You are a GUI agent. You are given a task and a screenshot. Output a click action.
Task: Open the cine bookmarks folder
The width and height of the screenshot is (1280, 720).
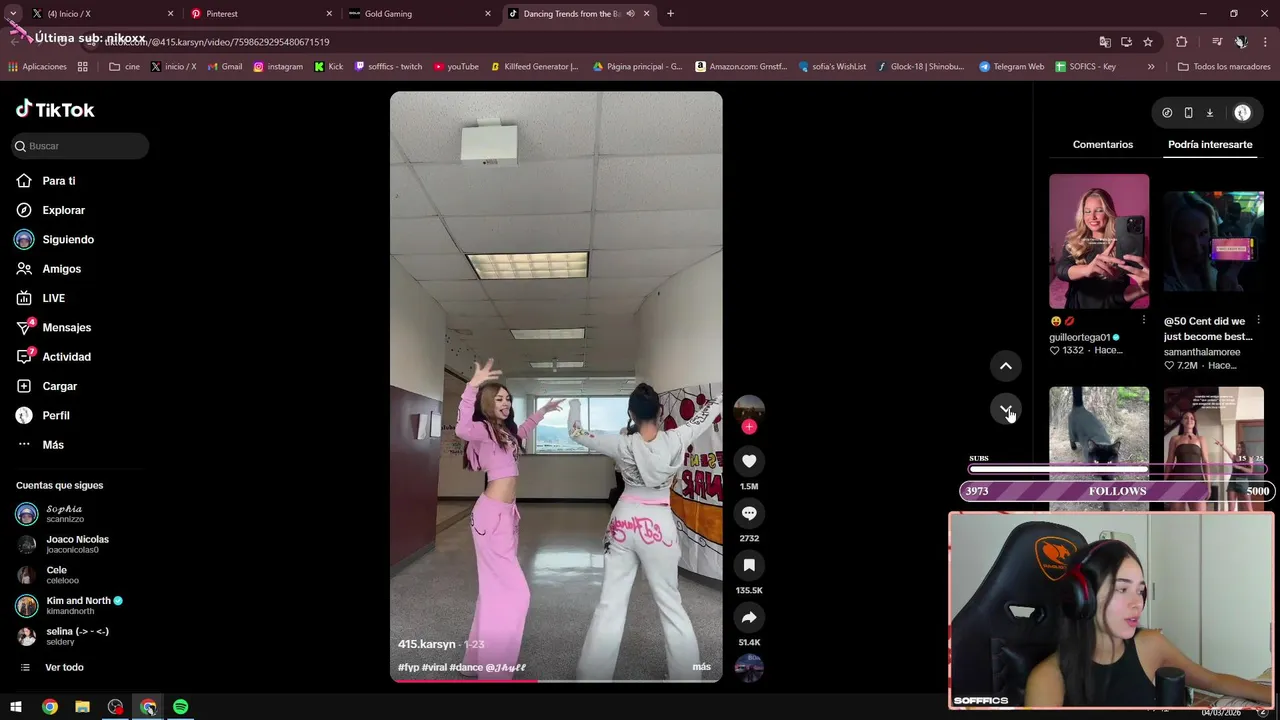[x=125, y=67]
